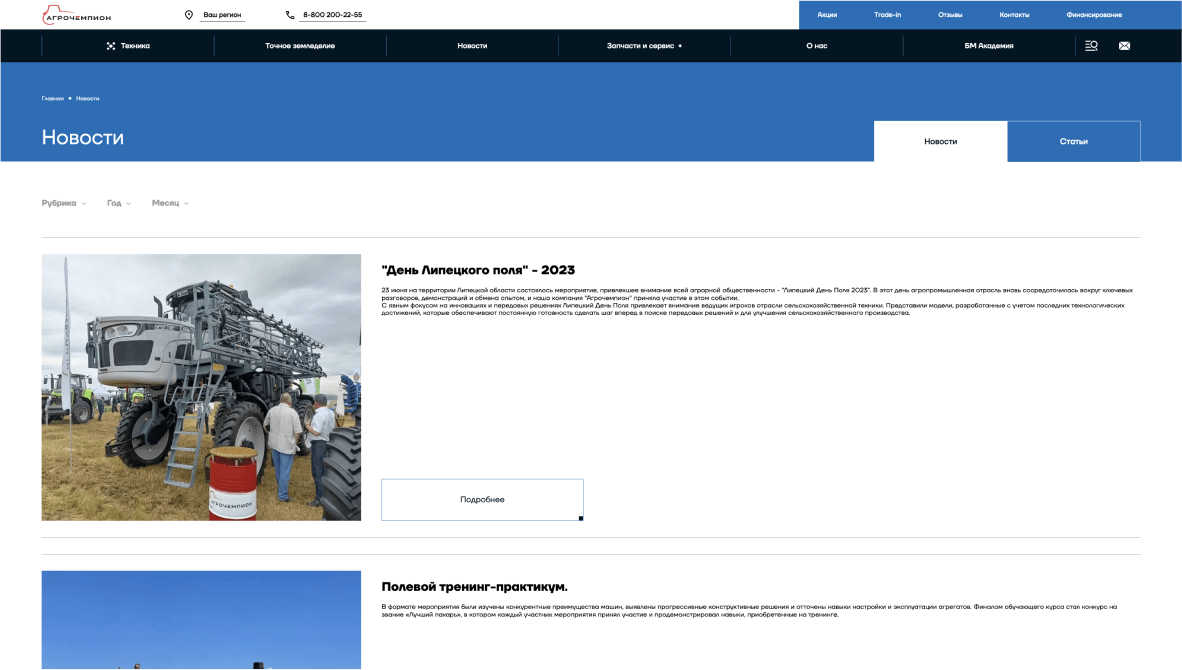Image resolution: width=1182 pixels, height=670 pixels.
Task: Open the Контакты link
Action: (x=1014, y=15)
